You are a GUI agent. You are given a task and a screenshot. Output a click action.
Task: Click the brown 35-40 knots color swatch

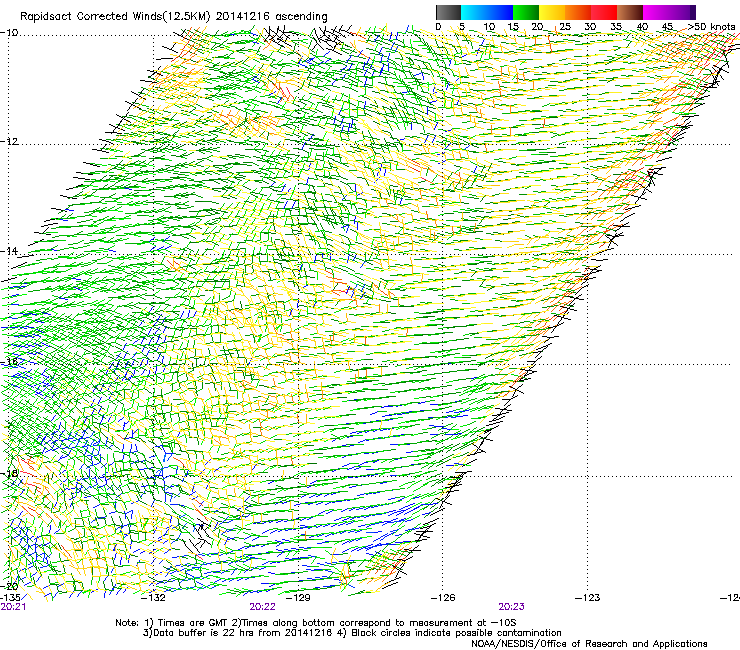pyautogui.click(x=630, y=12)
